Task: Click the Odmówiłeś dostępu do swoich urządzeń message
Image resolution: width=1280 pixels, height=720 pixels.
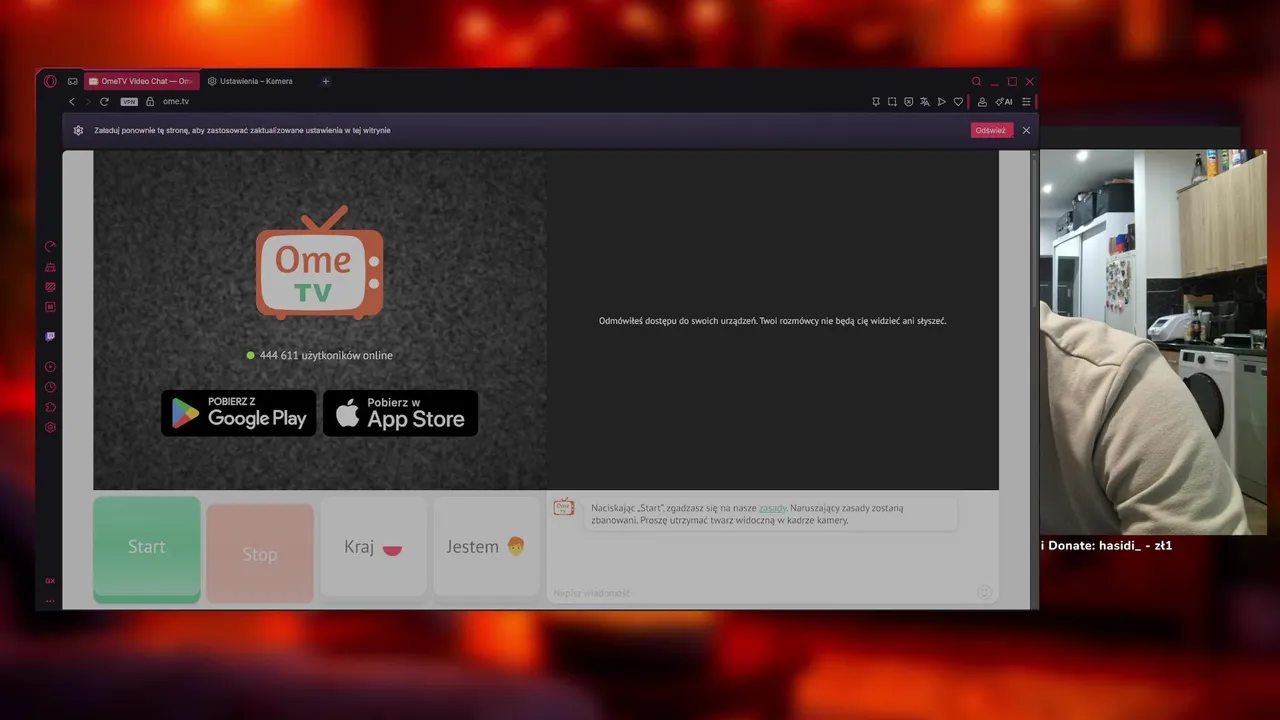Action: pos(772,321)
